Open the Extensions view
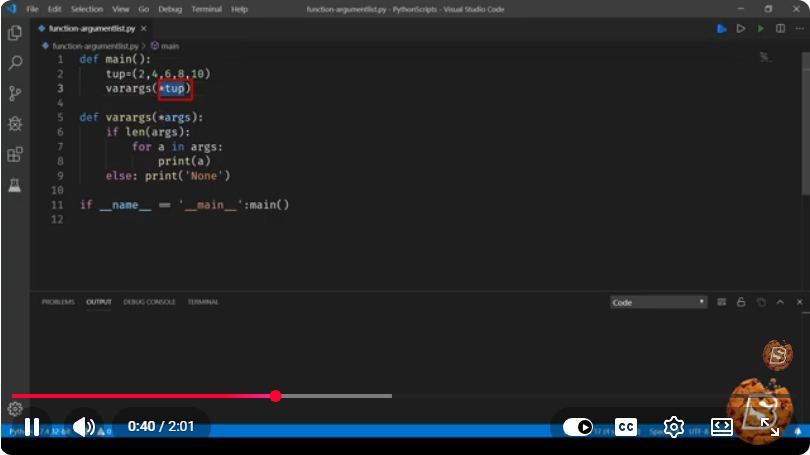Screen dimensions: 810x455 [x=15, y=154]
